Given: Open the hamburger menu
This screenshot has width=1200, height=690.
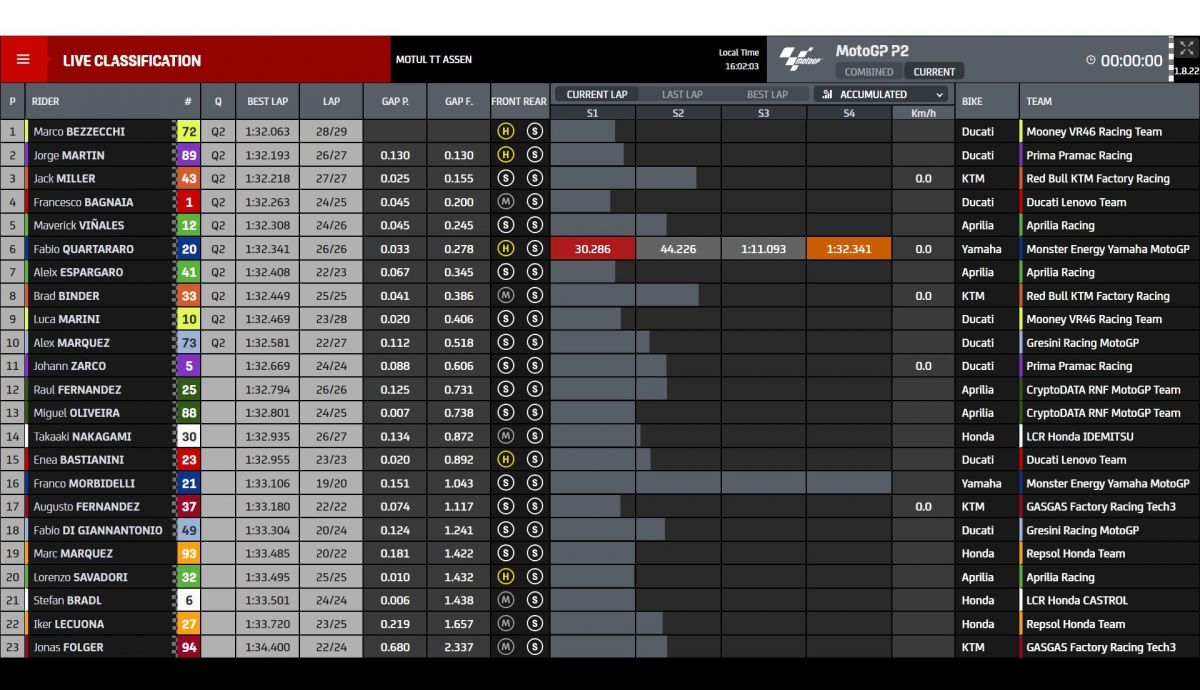Looking at the screenshot, I should point(23,60).
